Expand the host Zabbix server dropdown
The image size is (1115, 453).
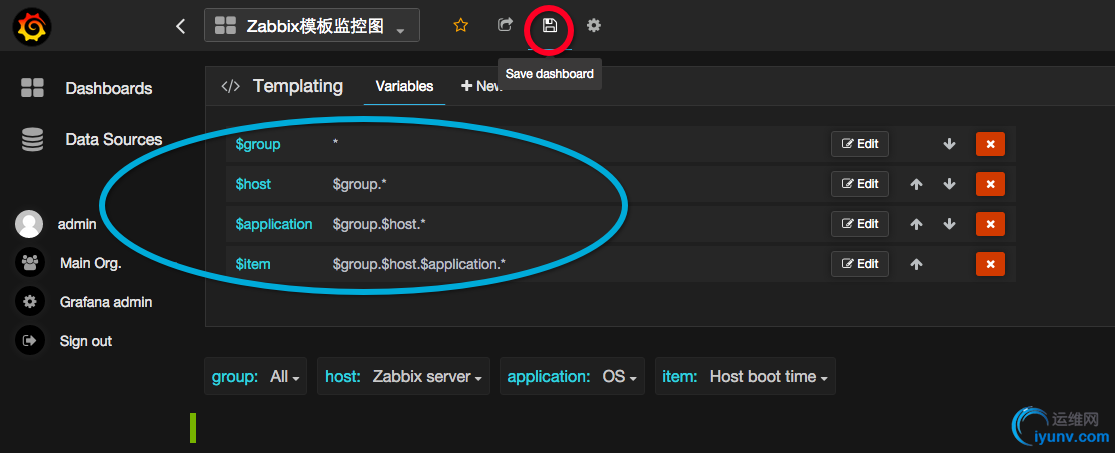[x=426, y=377]
